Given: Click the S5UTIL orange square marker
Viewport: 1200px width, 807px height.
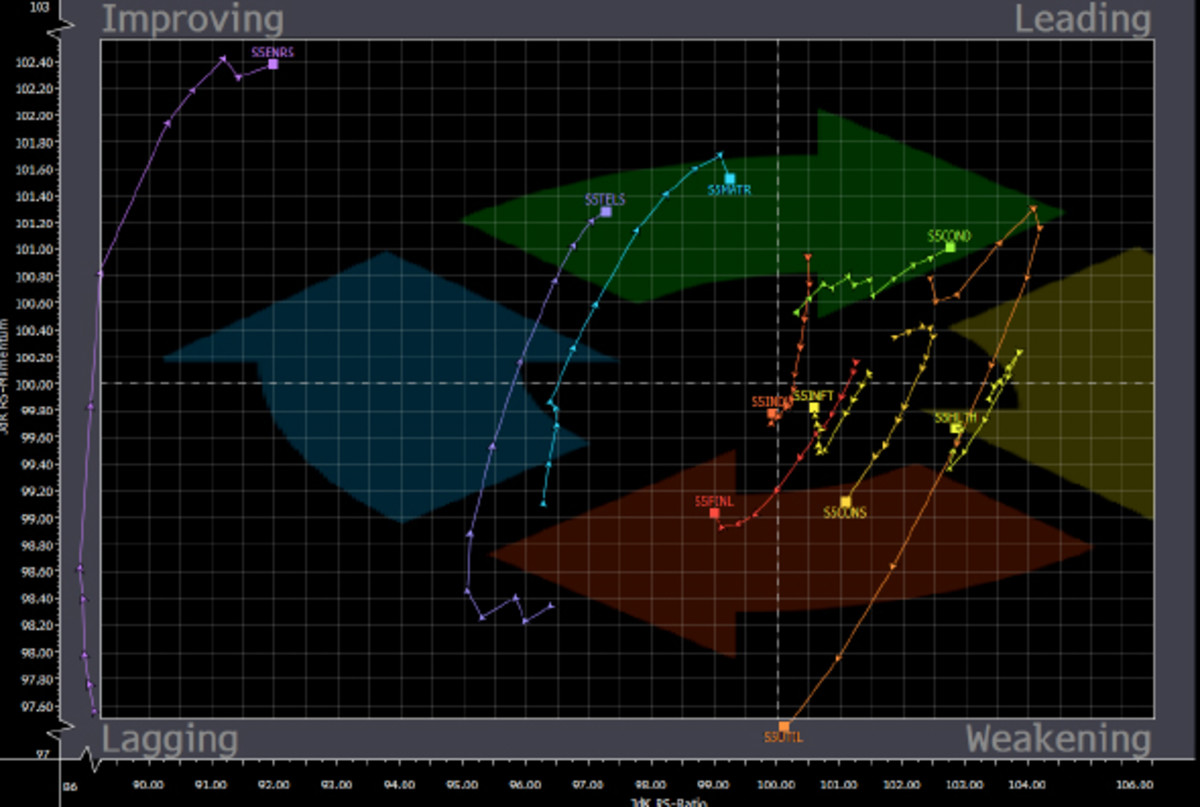Looking at the screenshot, I should coord(784,727).
